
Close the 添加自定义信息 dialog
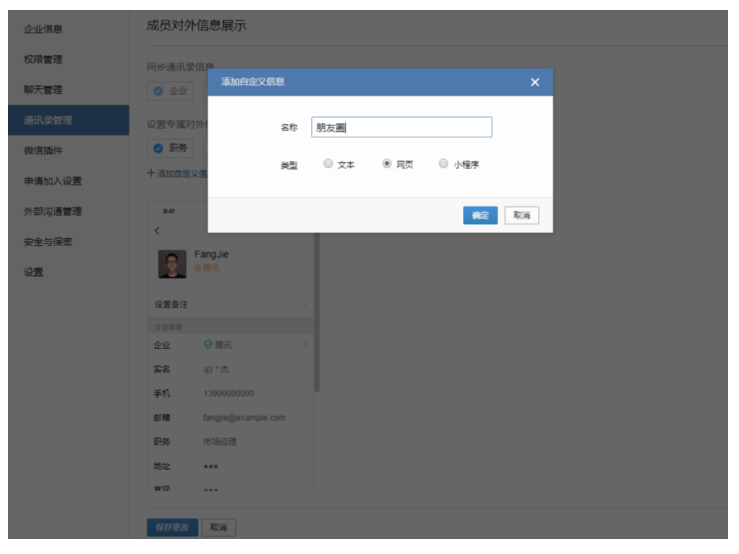point(535,82)
